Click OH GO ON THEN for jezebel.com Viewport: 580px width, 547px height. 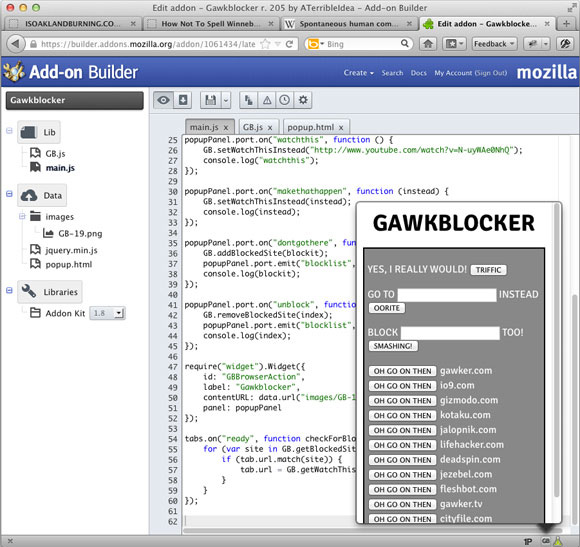click(402, 475)
